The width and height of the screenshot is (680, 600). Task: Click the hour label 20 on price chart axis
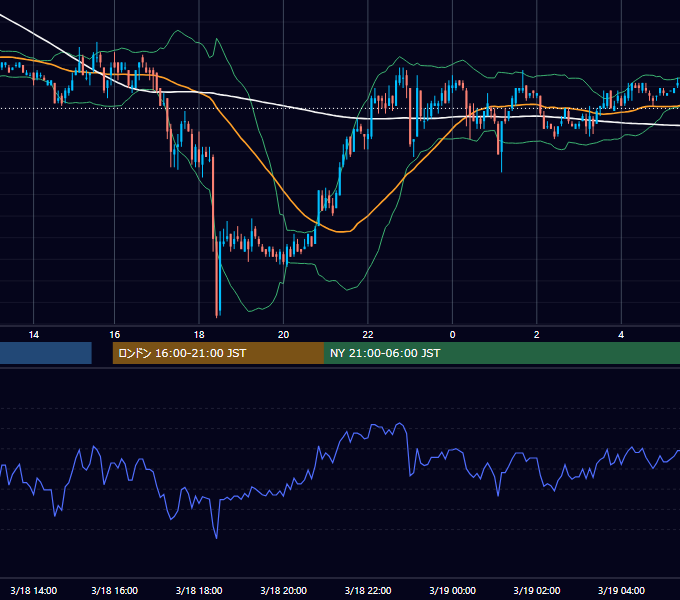pyautogui.click(x=284, y=335)
